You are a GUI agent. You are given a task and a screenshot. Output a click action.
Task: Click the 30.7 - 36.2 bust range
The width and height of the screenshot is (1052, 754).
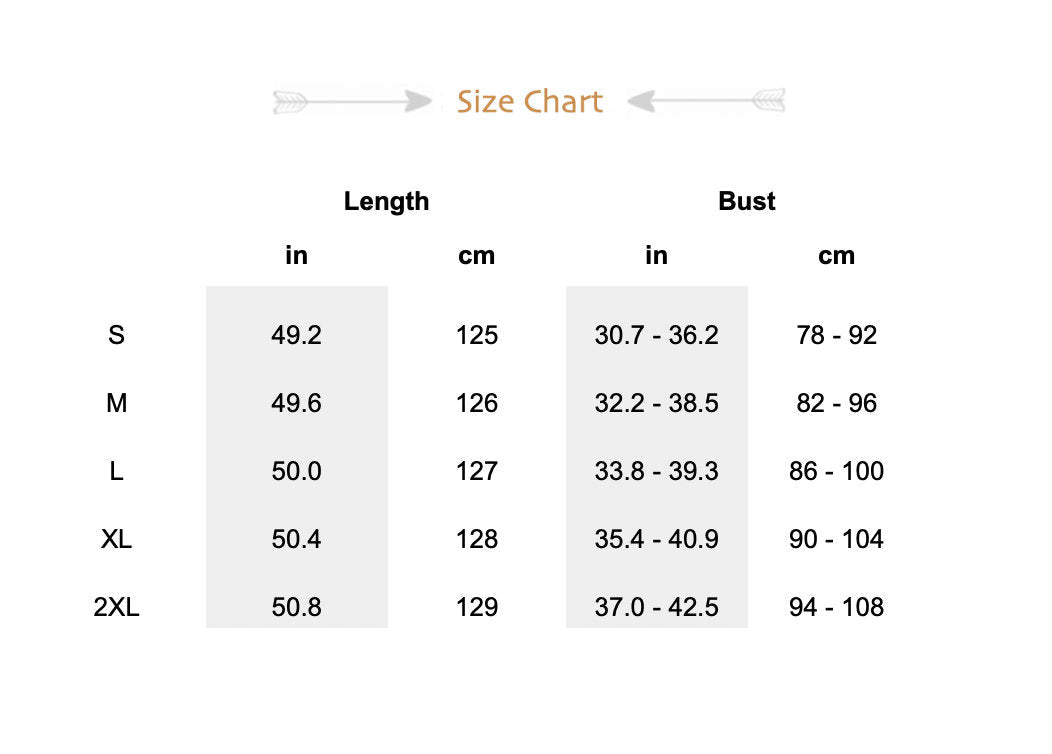point(656,335)
